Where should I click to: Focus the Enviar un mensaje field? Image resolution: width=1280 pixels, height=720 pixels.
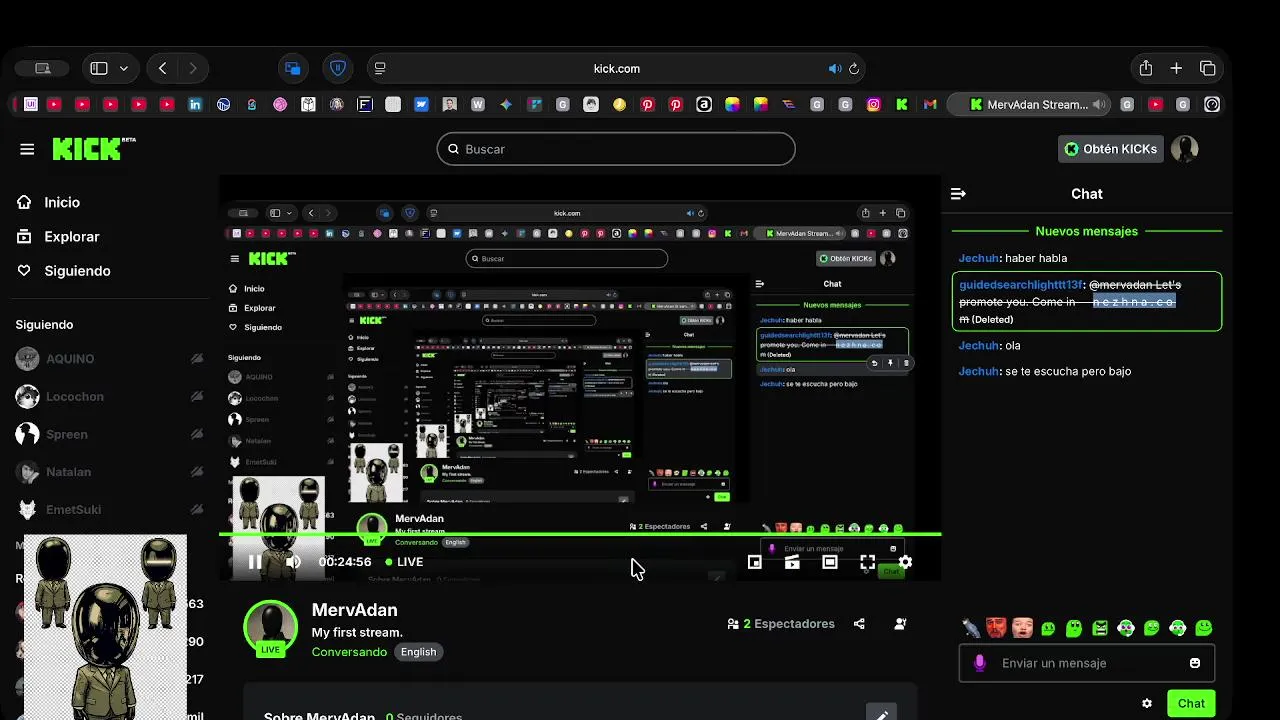[1087, 663]
